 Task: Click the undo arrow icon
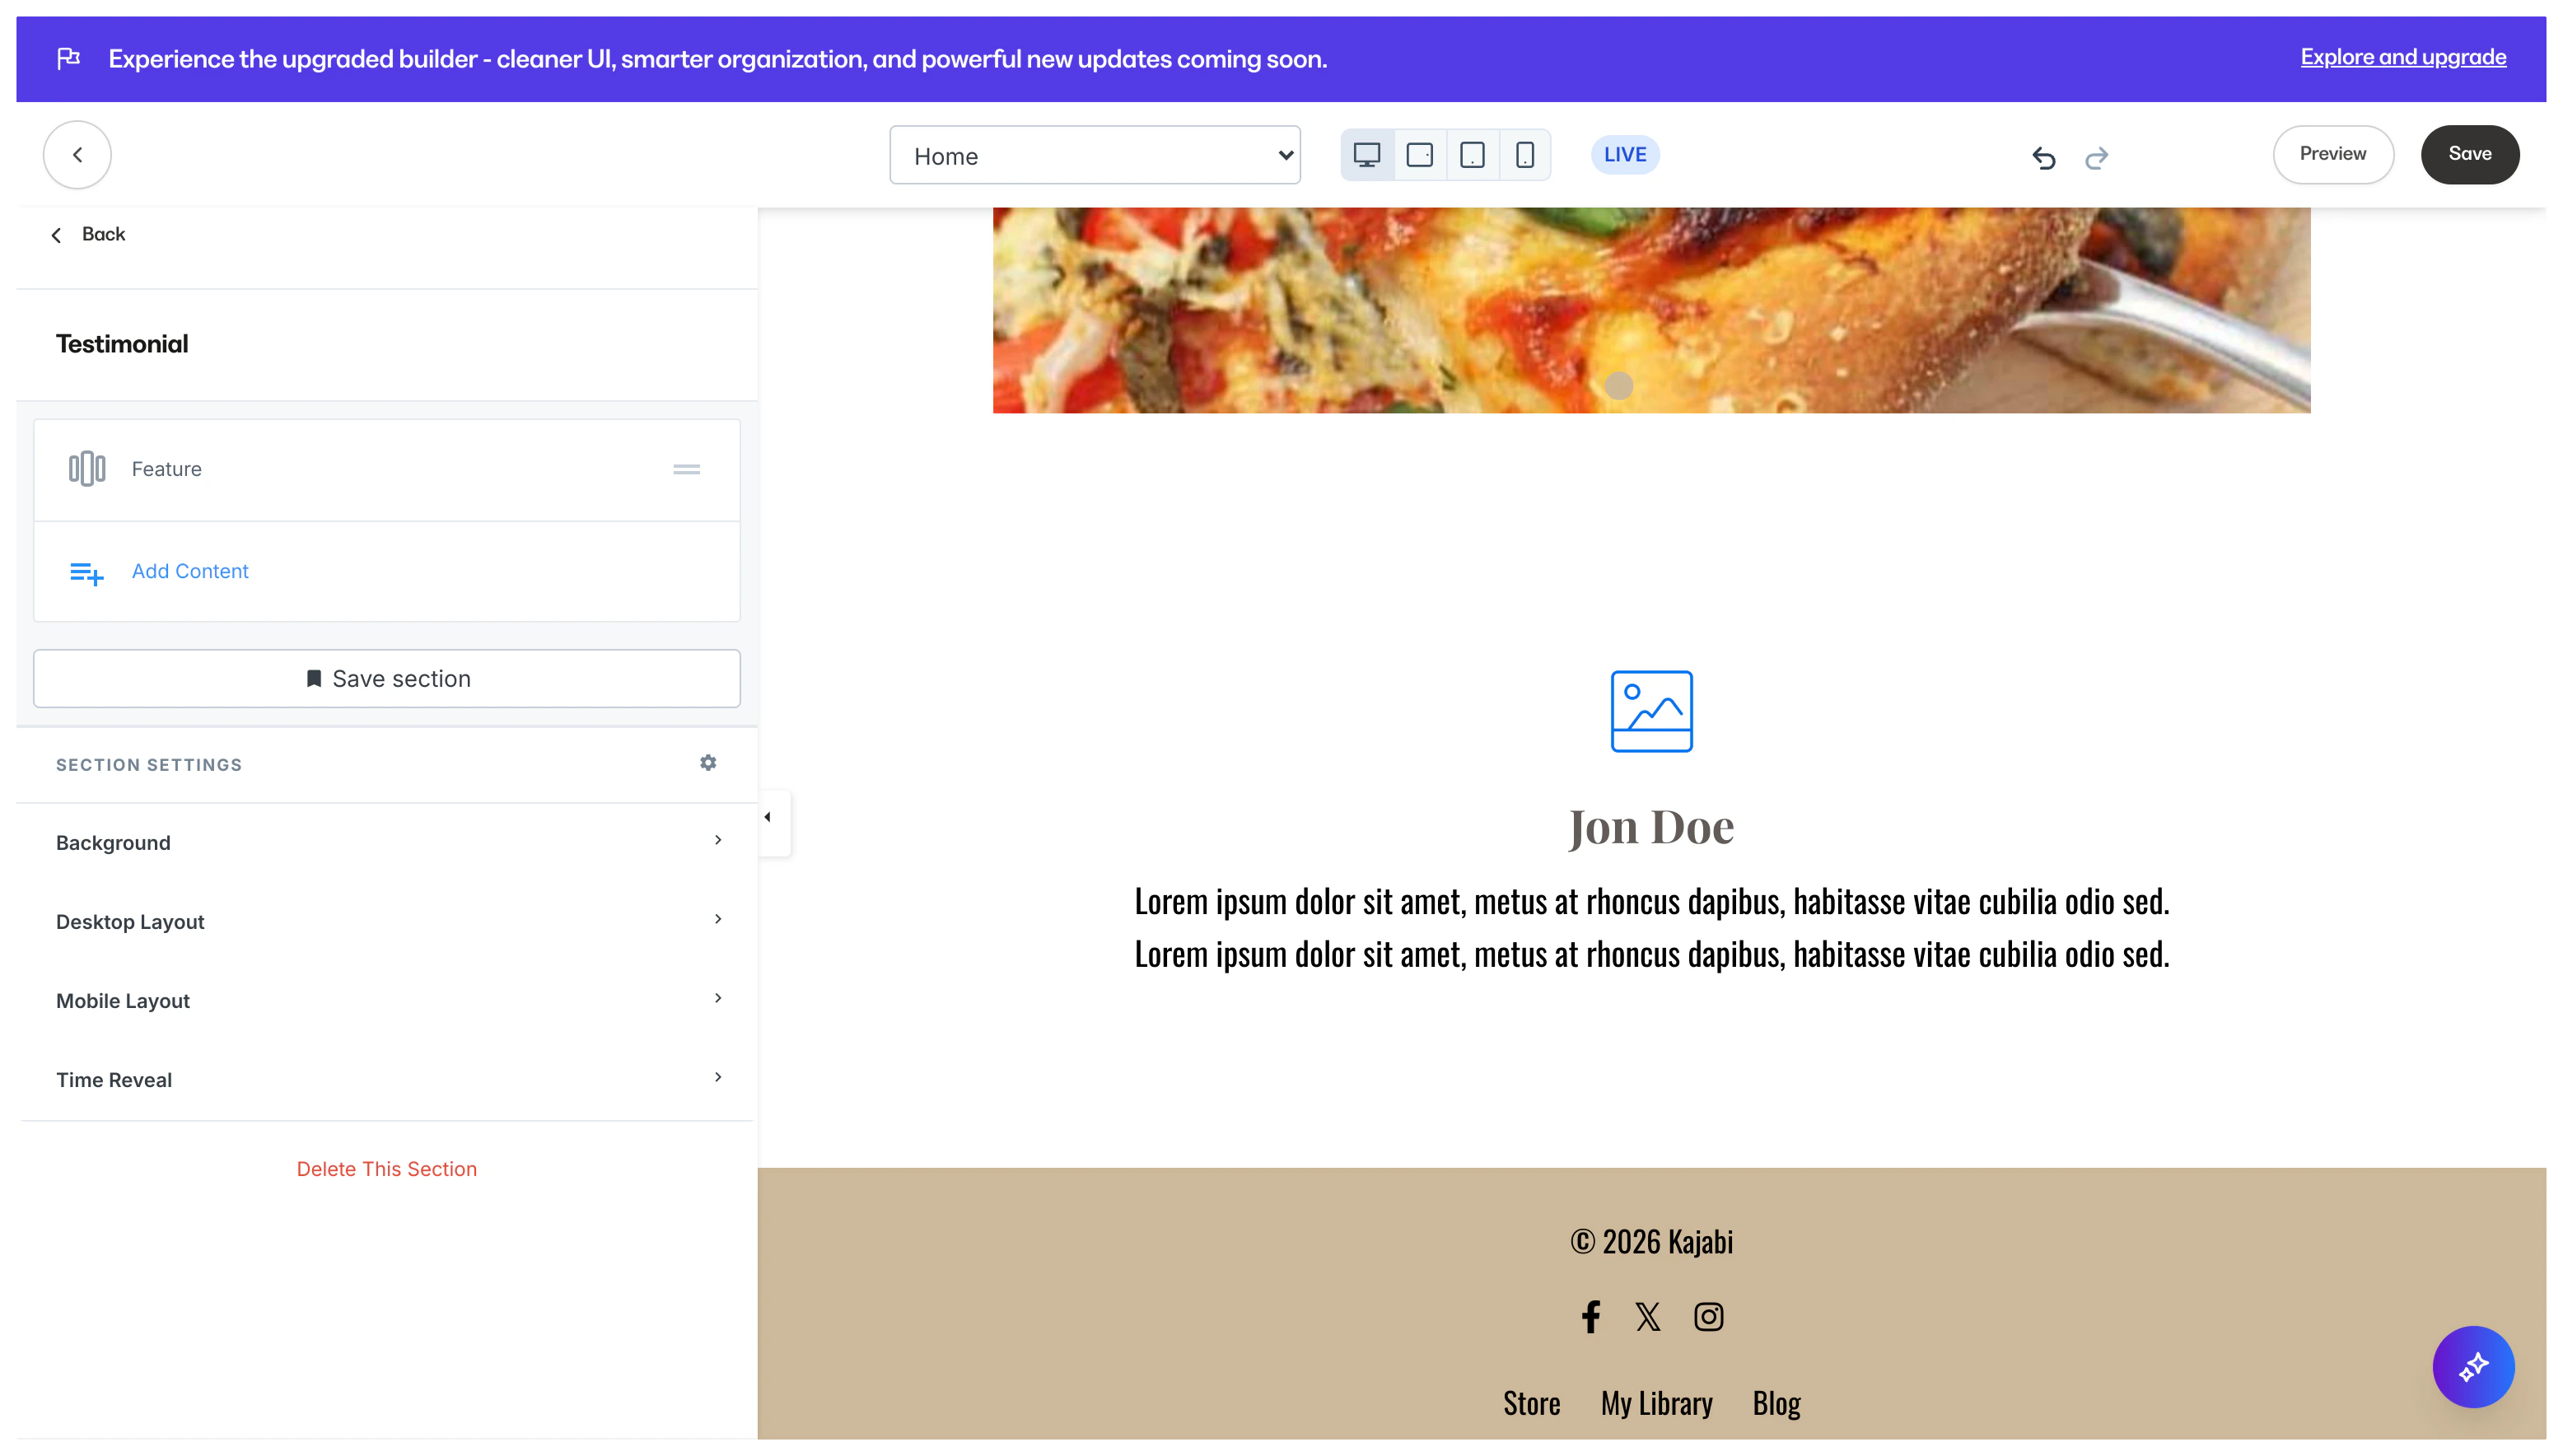point(2043,157)
